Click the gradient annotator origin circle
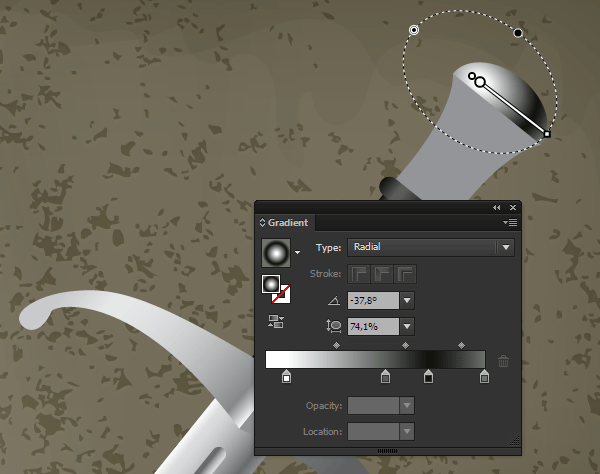Image resolution: width=600 pixels, height=474 pixels. tap(480, 82)
